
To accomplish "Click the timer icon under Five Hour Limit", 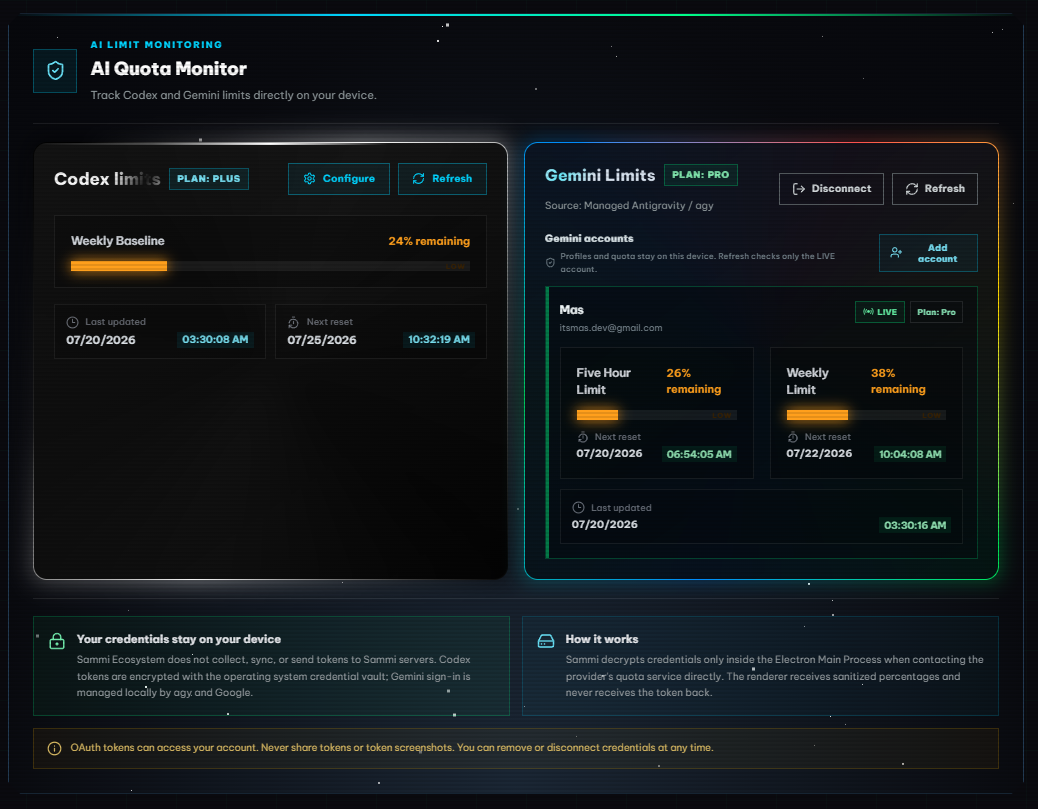I will click(x=583, y=437).
